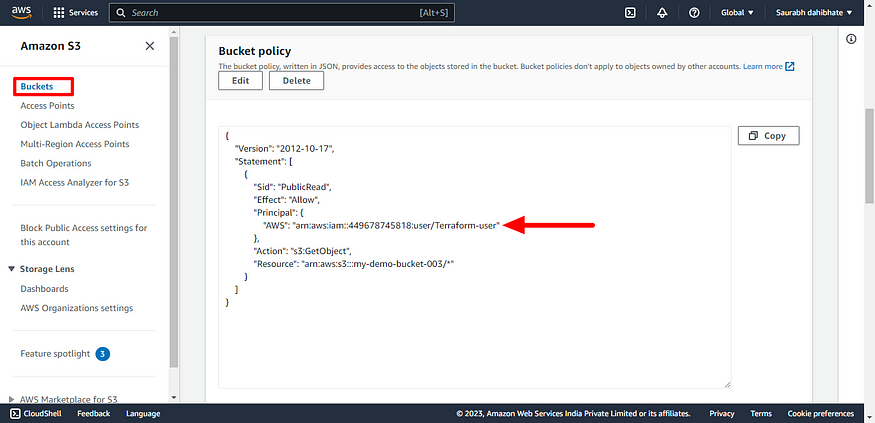Click the Feature spotlight badge 3
The width and height of the screenshot is (875, 423).
coord(103,354)
